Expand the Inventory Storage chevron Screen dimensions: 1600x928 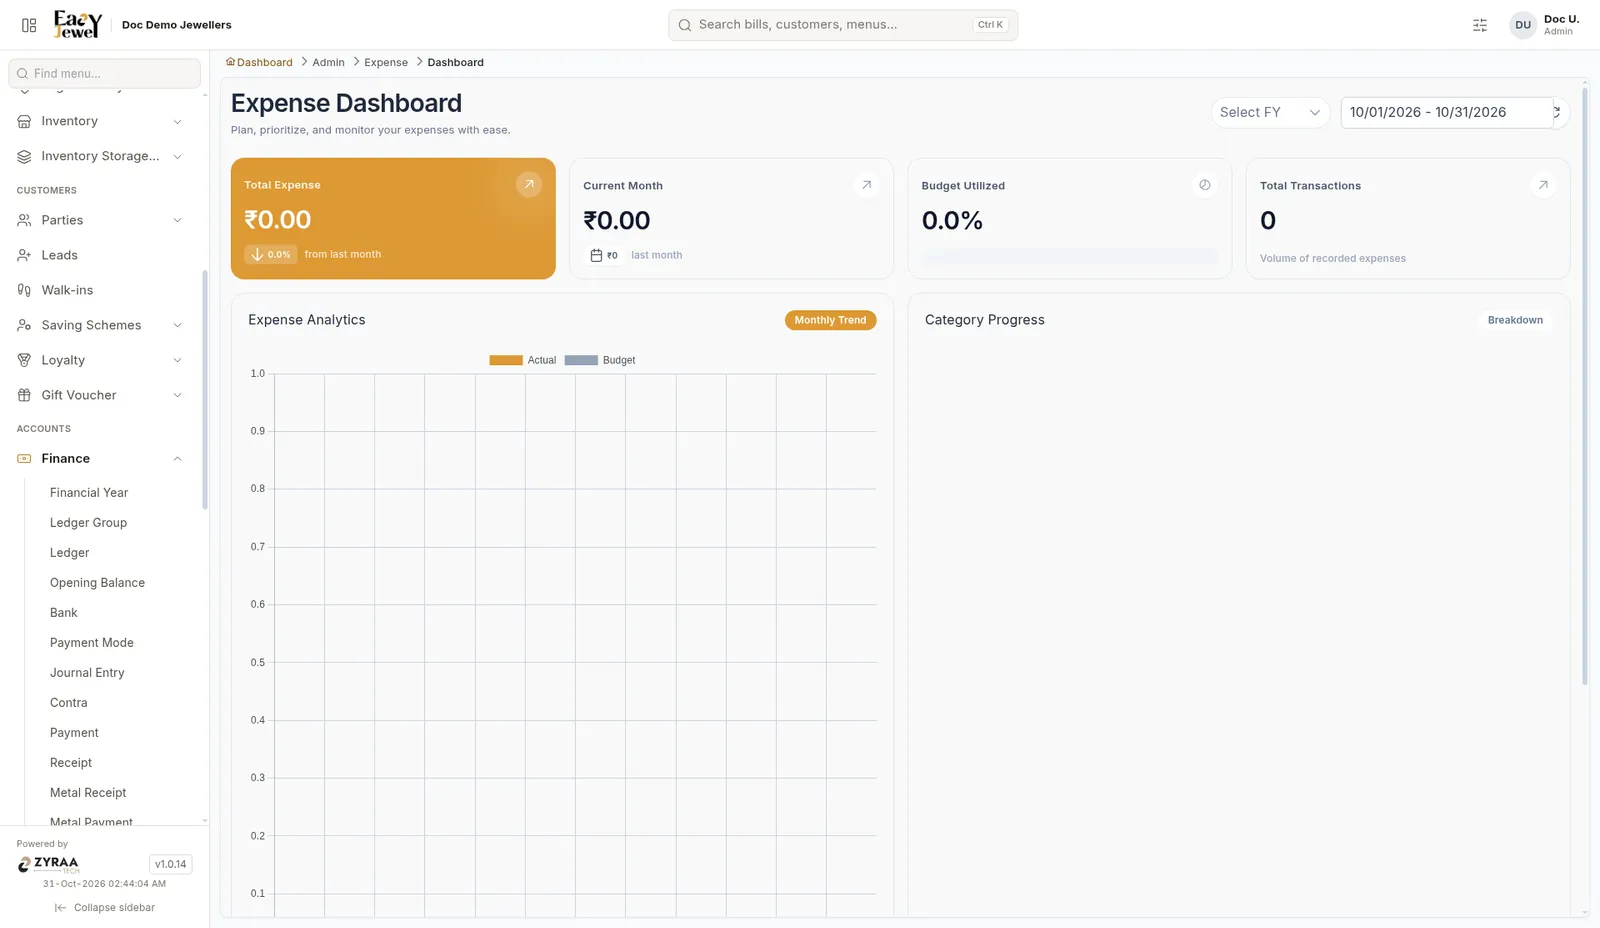point(177,157)
